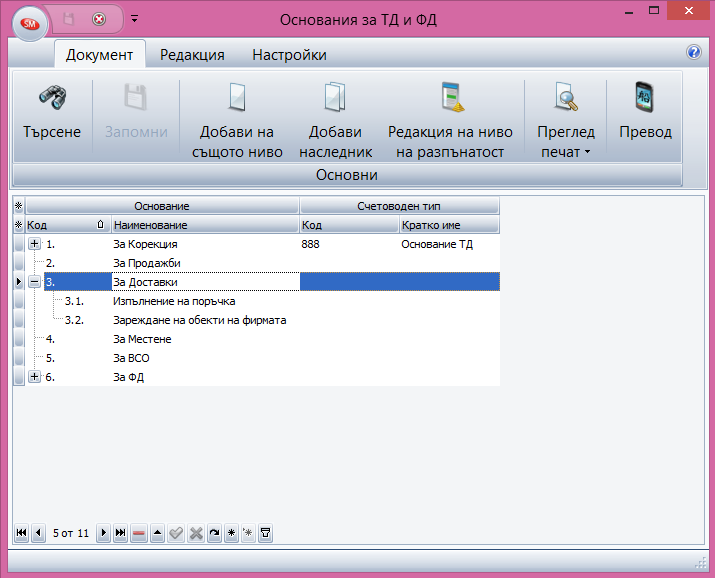This screenshot has width=715, height=578.
Task: Click the 5 от 11 record counter
Action: [71, 533]
